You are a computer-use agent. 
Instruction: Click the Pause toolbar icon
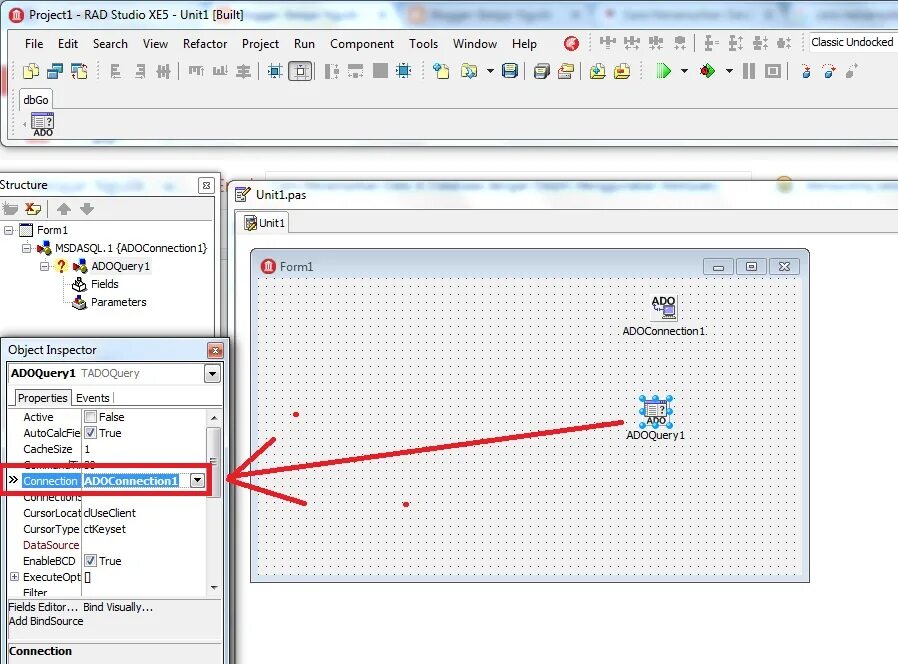749,71
